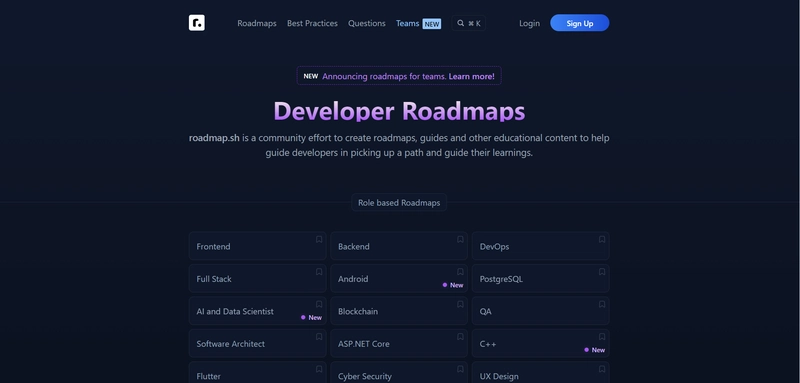Screen dimensions: 800x383
Task: Bookmark the Software Architect roadmap
Action: click(319, 337)
